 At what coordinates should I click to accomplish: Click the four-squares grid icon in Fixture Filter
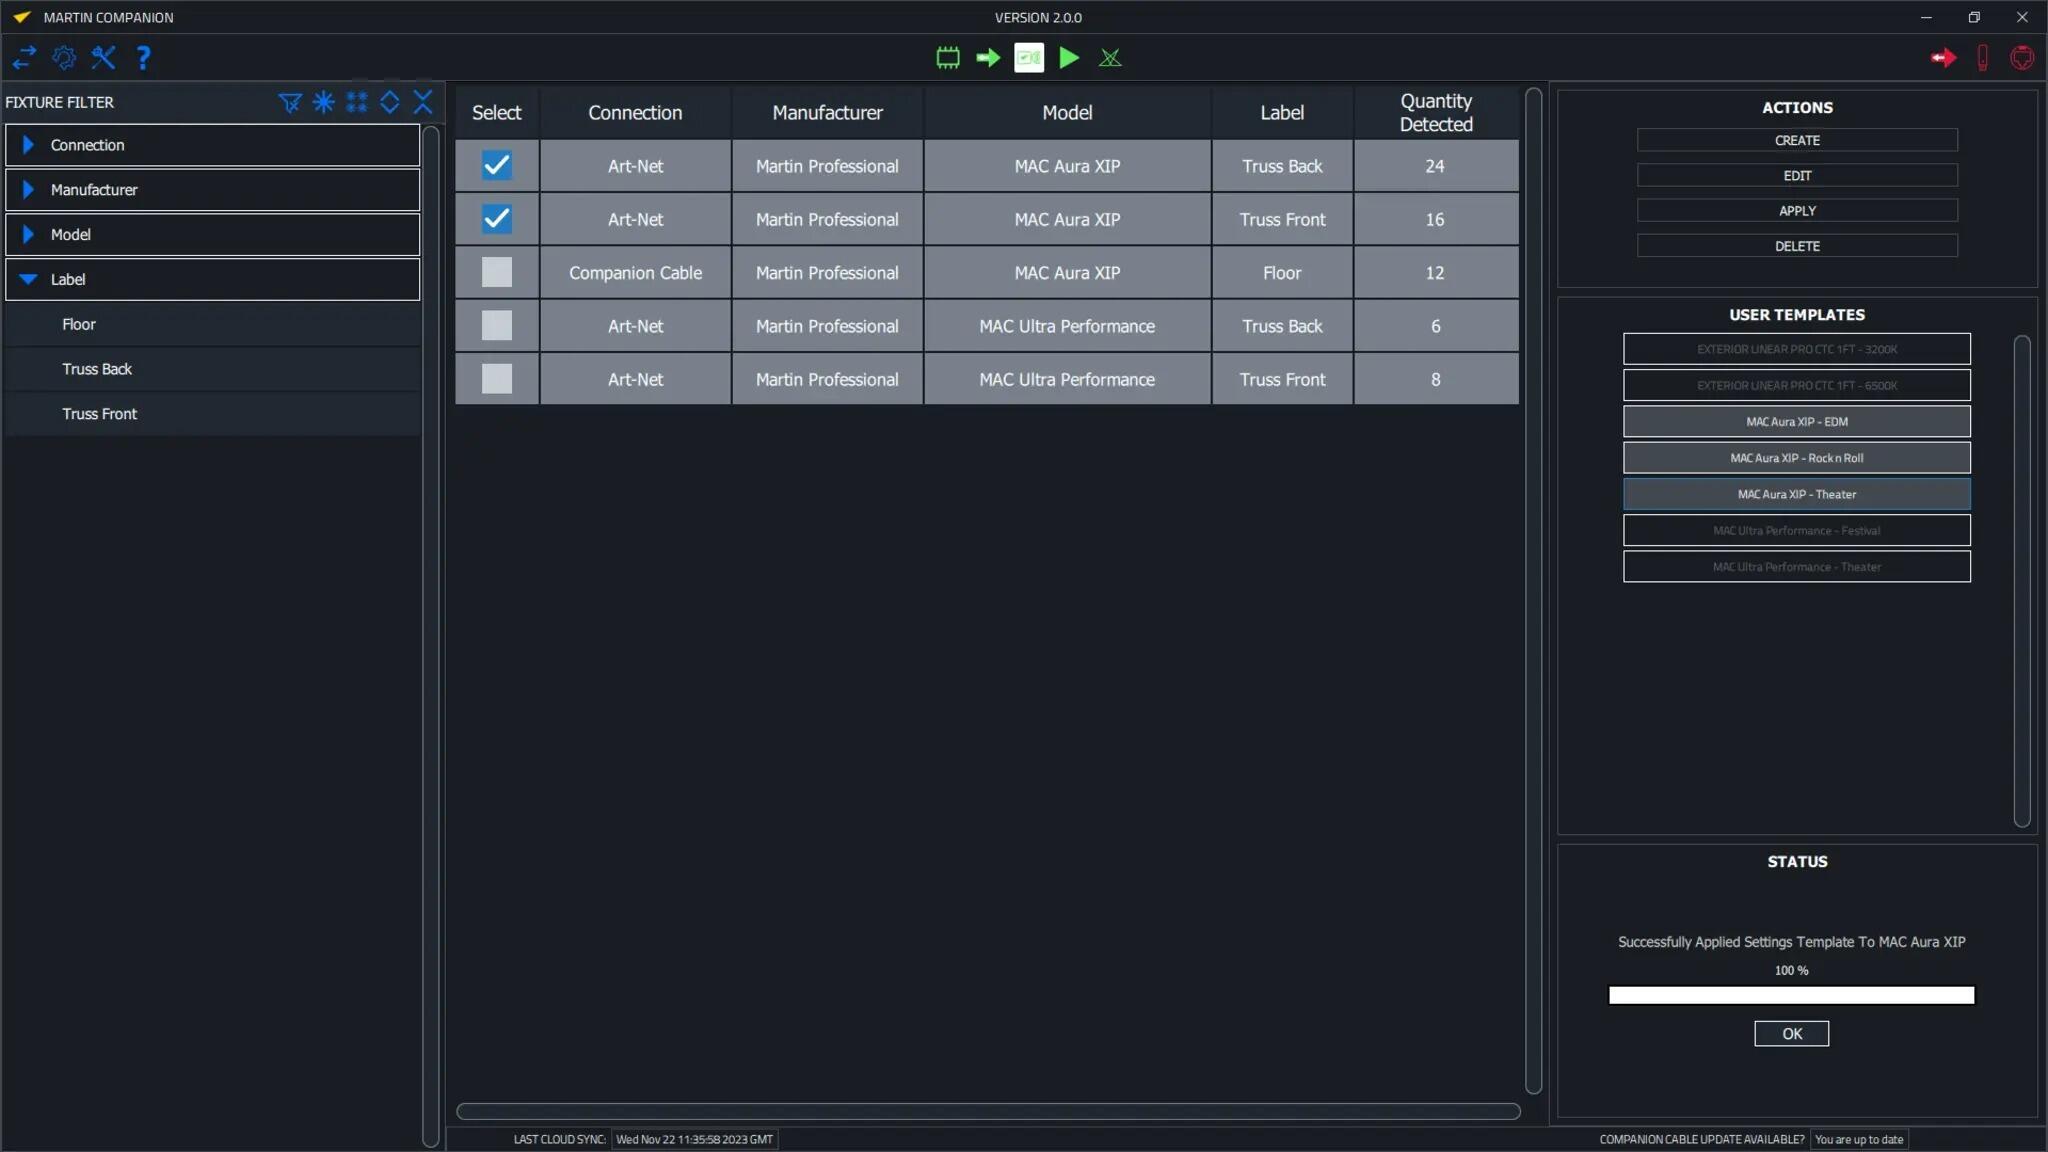pyautogui.click(x=357, y=102)
